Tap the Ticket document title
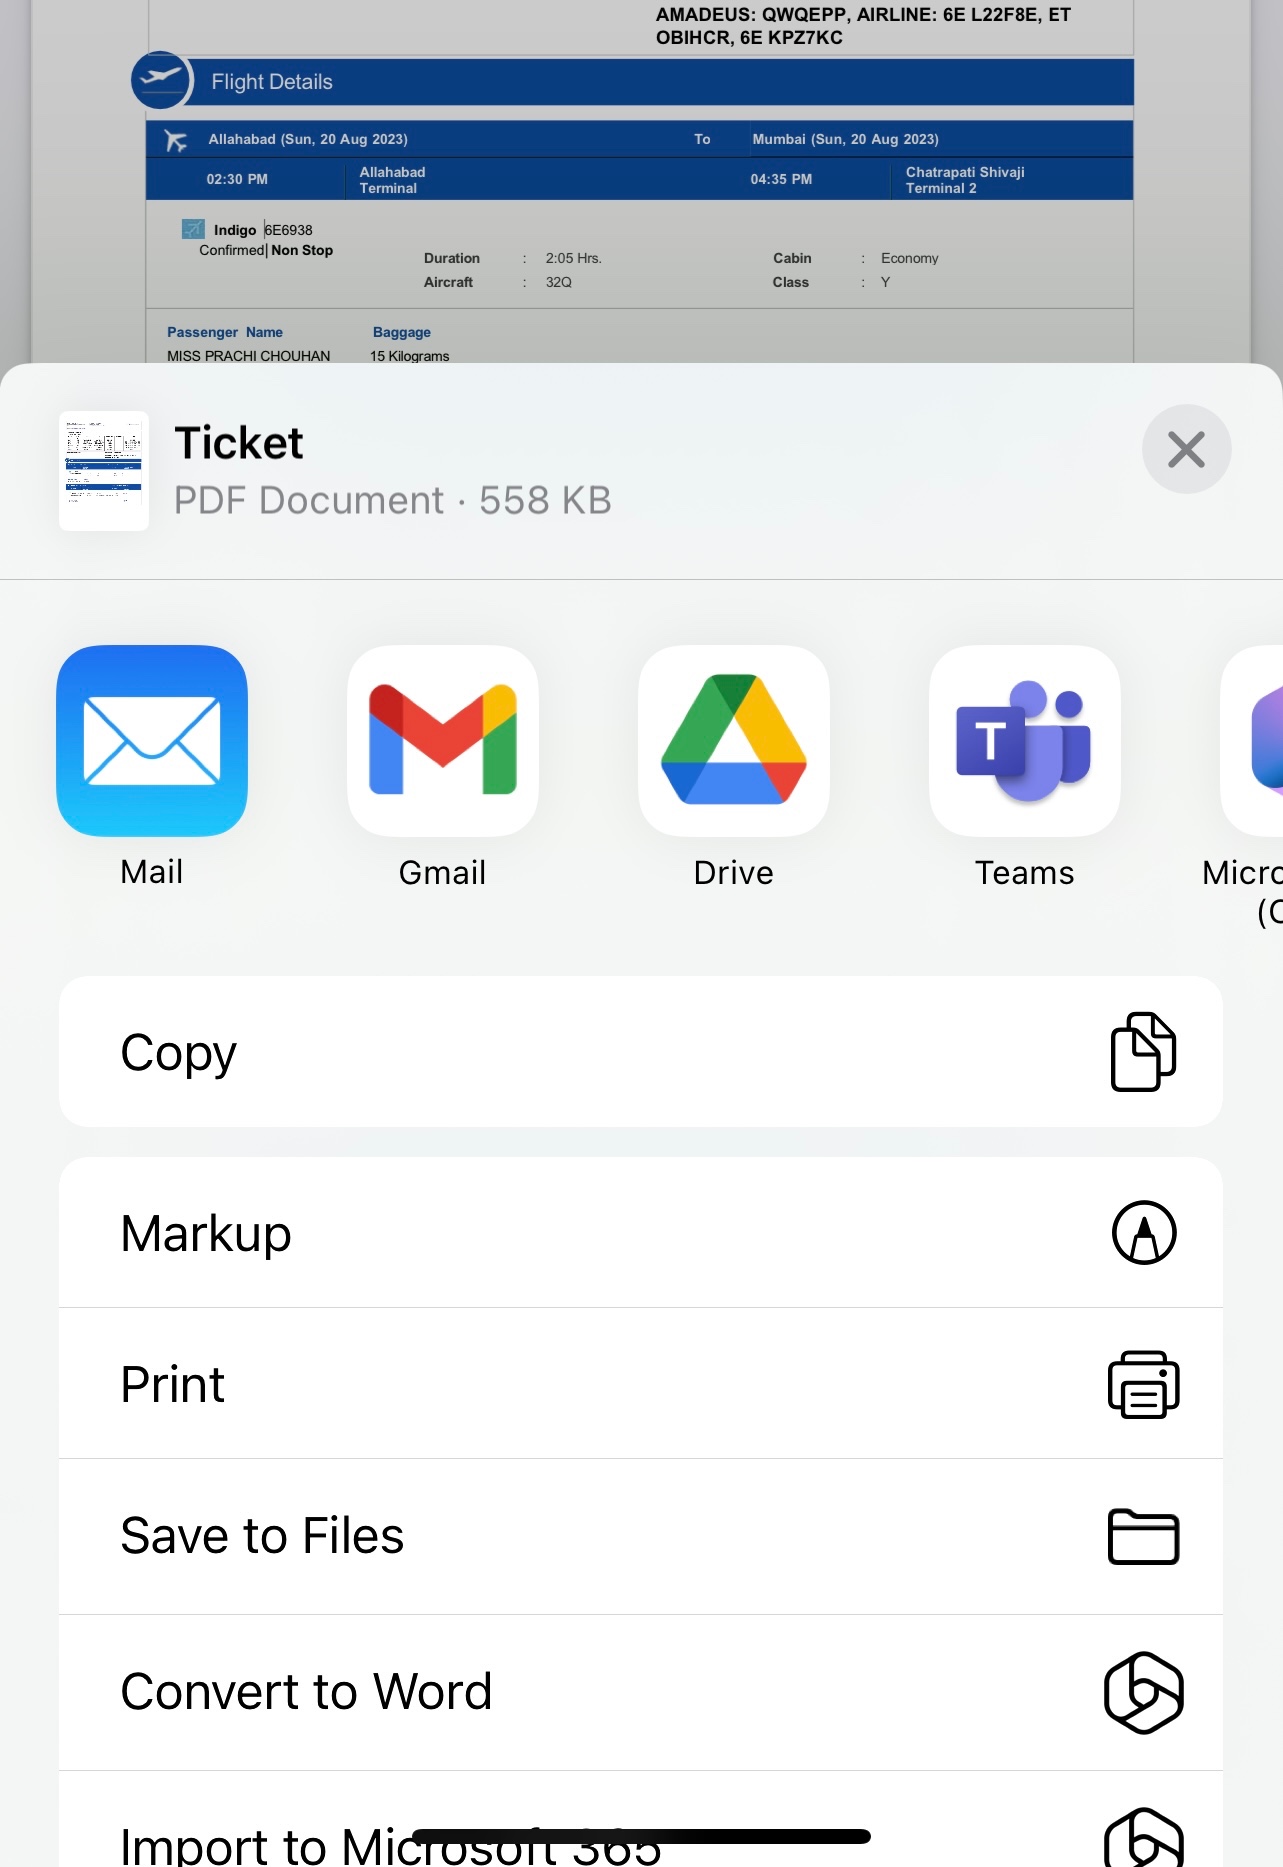 point(239,443)
